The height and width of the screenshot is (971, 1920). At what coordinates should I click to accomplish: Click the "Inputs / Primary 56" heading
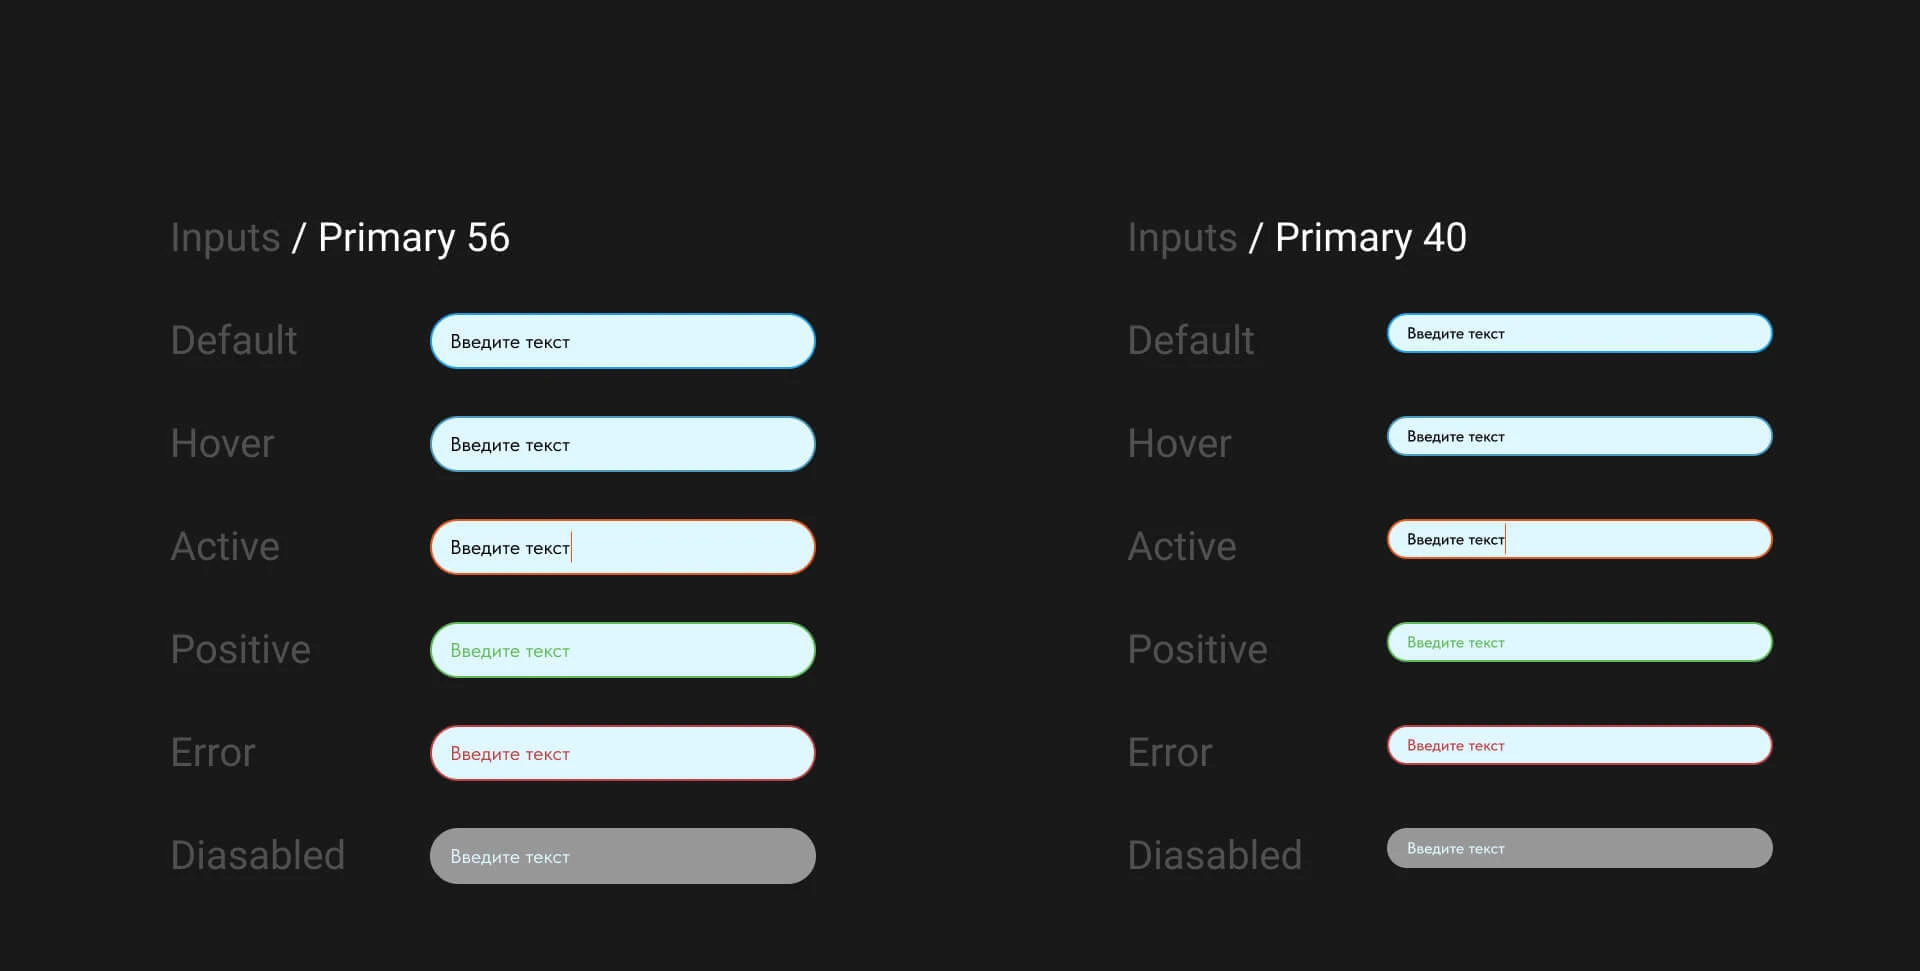[x=340, y=238]
